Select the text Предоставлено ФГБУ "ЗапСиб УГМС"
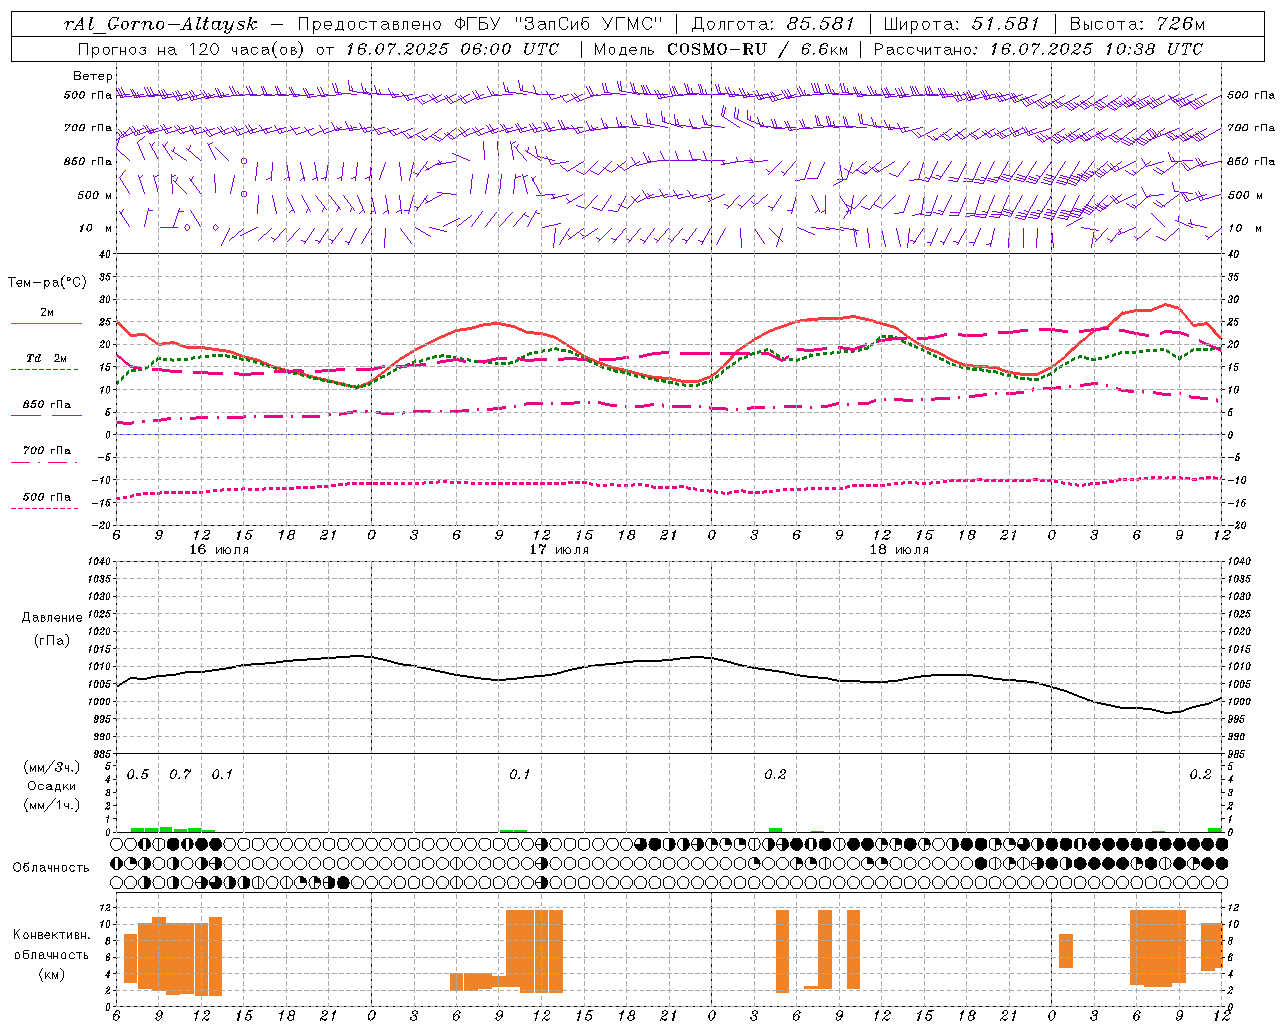This screenshot has width=1280, height=1024. pos(481,24)
